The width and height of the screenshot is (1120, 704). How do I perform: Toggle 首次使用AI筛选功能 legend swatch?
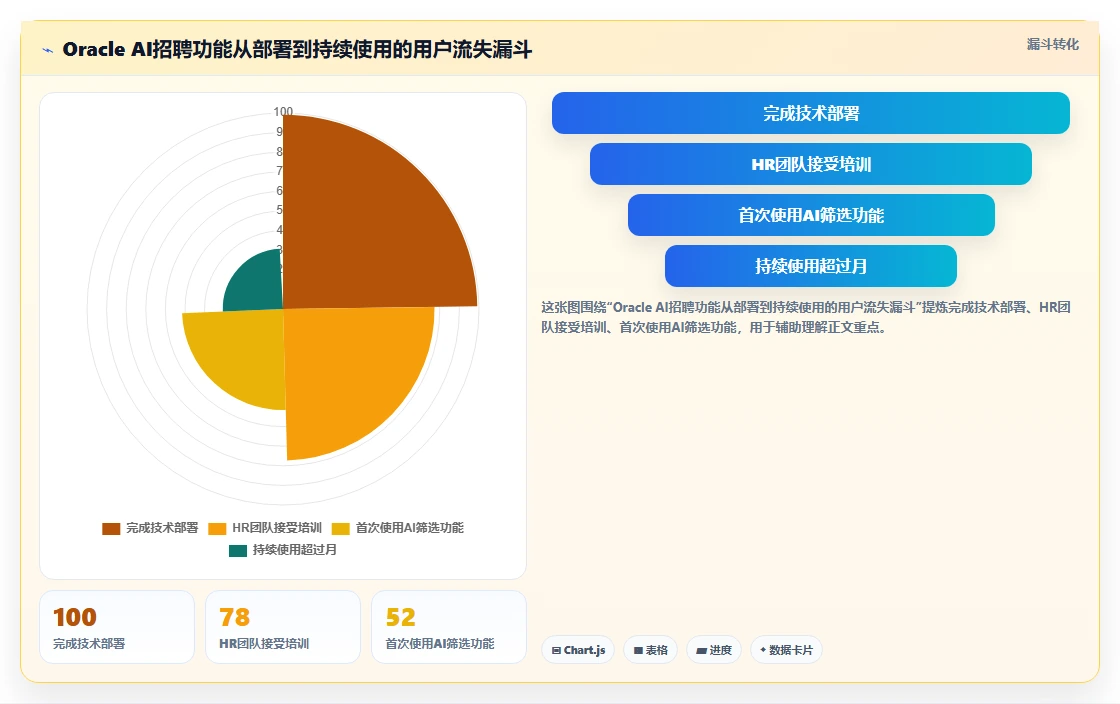tap(341, 528)
